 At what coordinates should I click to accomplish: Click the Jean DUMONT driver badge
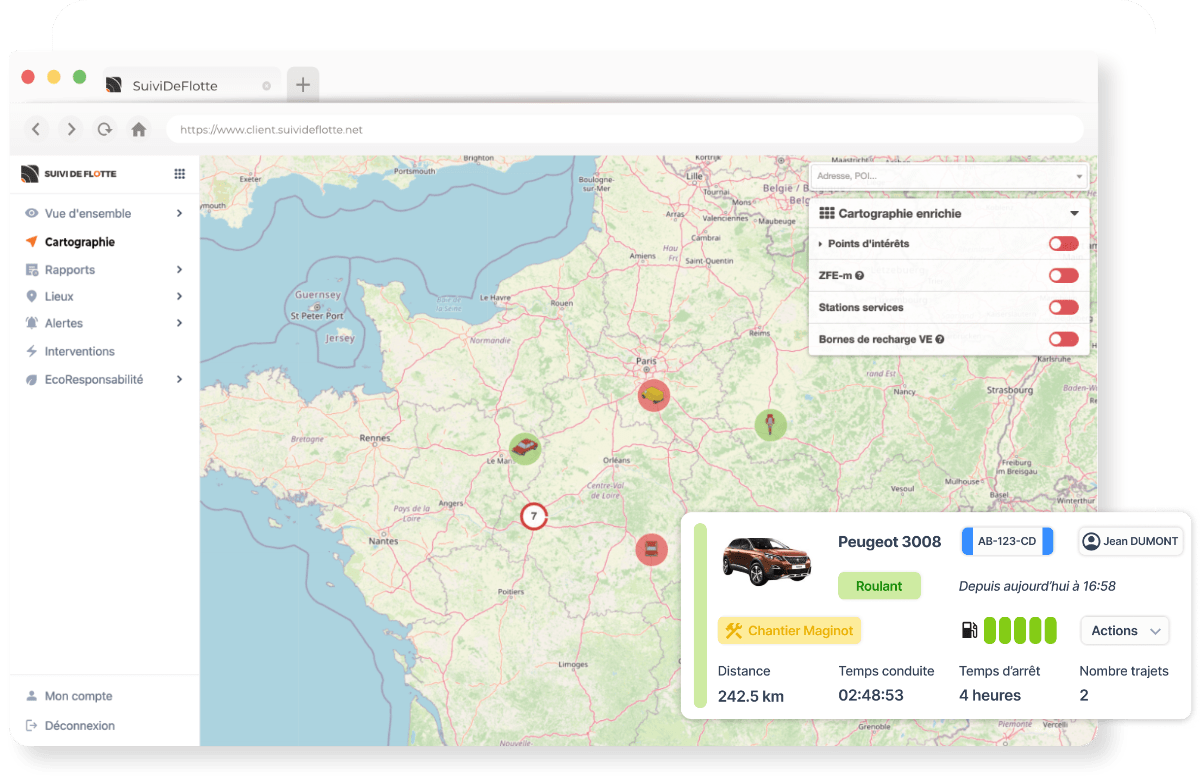click(1131, 541)
